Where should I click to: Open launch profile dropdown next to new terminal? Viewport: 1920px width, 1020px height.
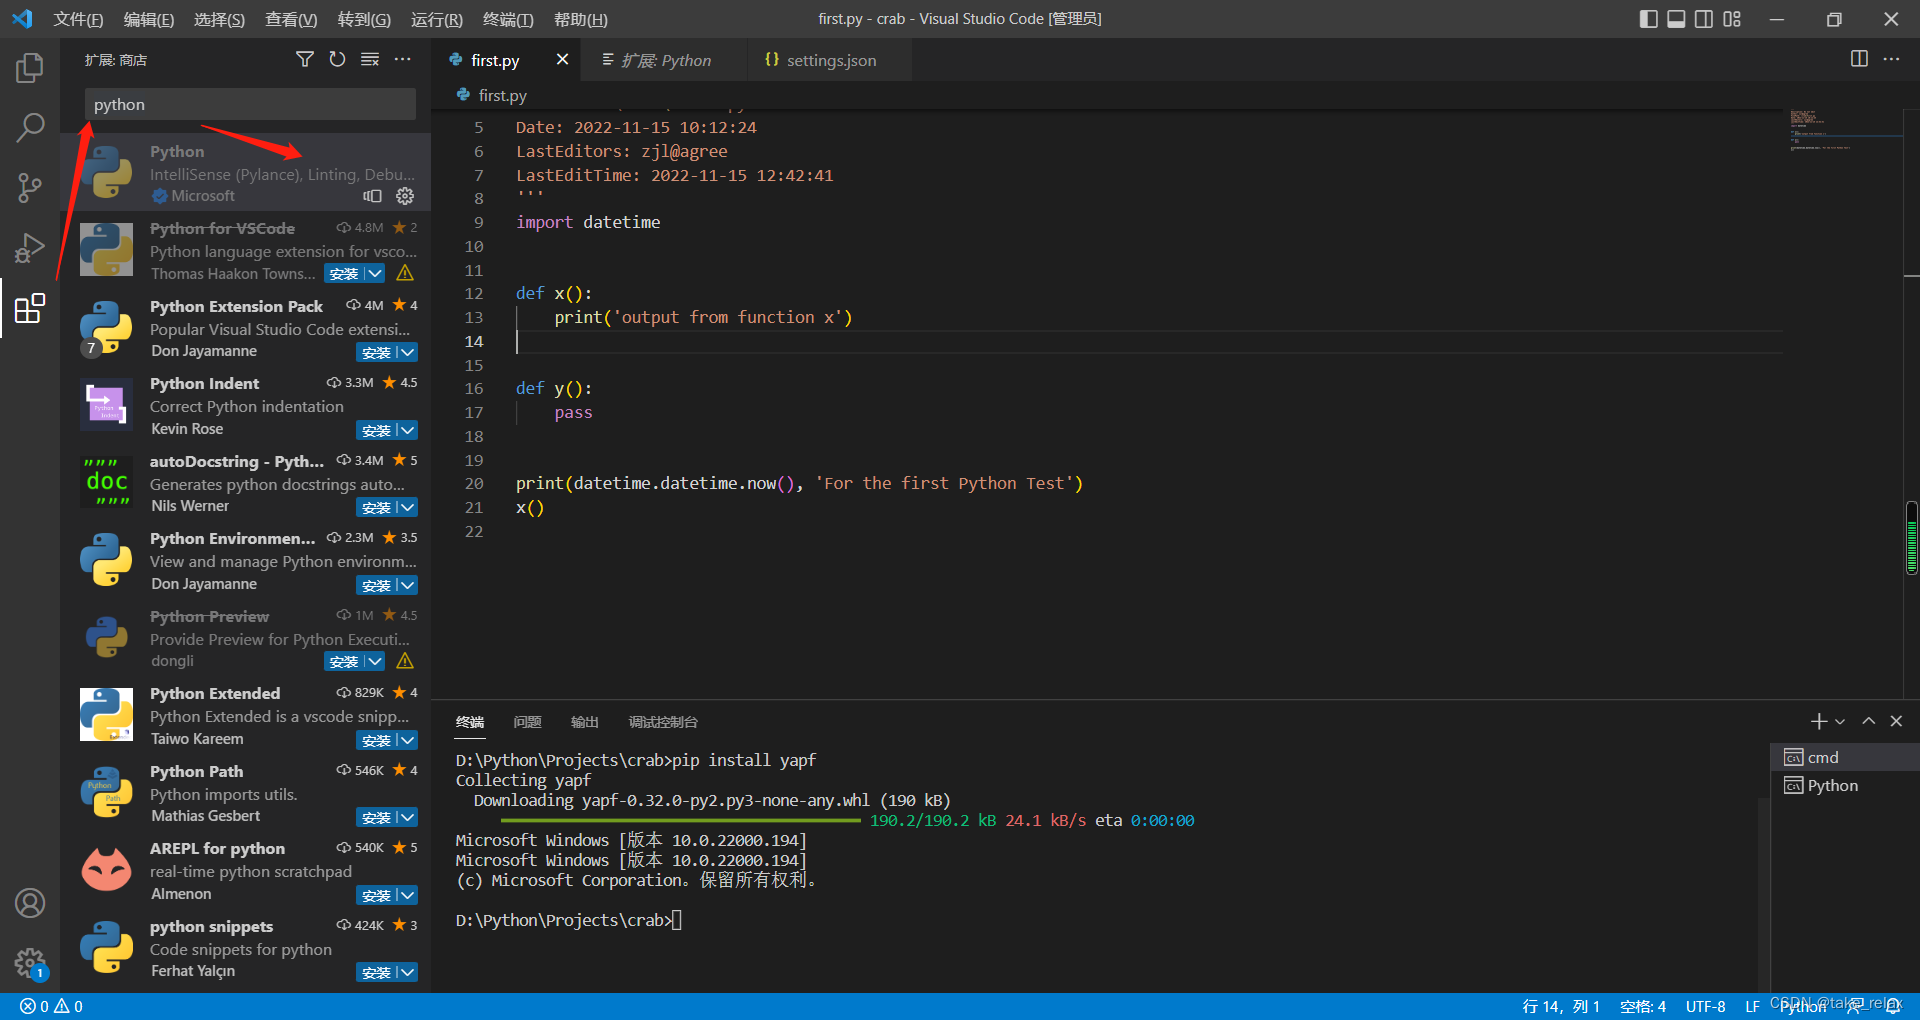[1840, 721]
